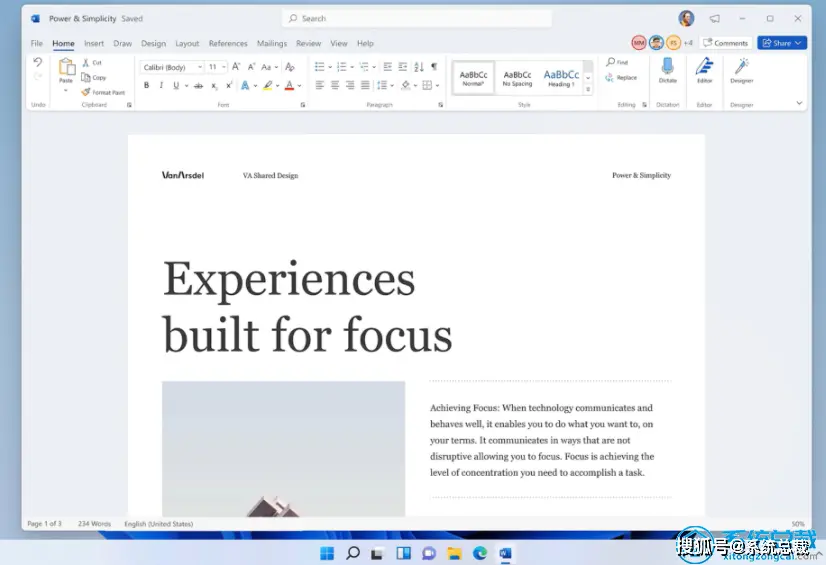
Task: Decrease the paragraph indent
Action: click(388, 66)
